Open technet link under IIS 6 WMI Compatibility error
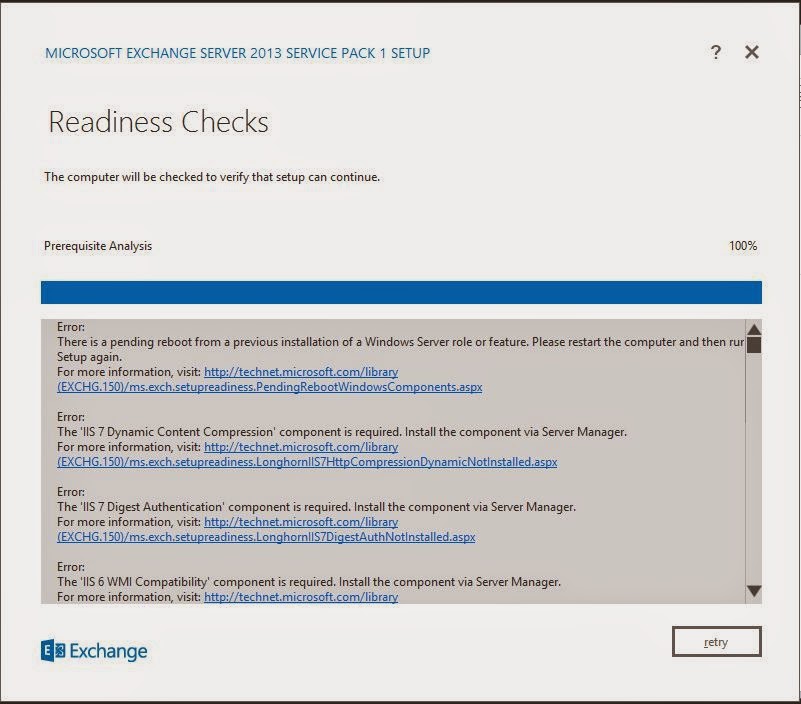The image size is (801, 704). pyautogui.click(x=301, y=597)
